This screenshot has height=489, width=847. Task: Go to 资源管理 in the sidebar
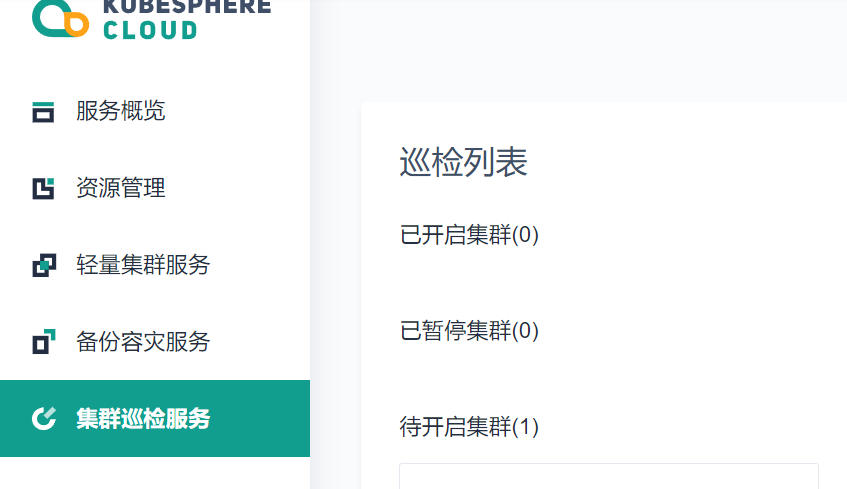(x=120, y=188)
